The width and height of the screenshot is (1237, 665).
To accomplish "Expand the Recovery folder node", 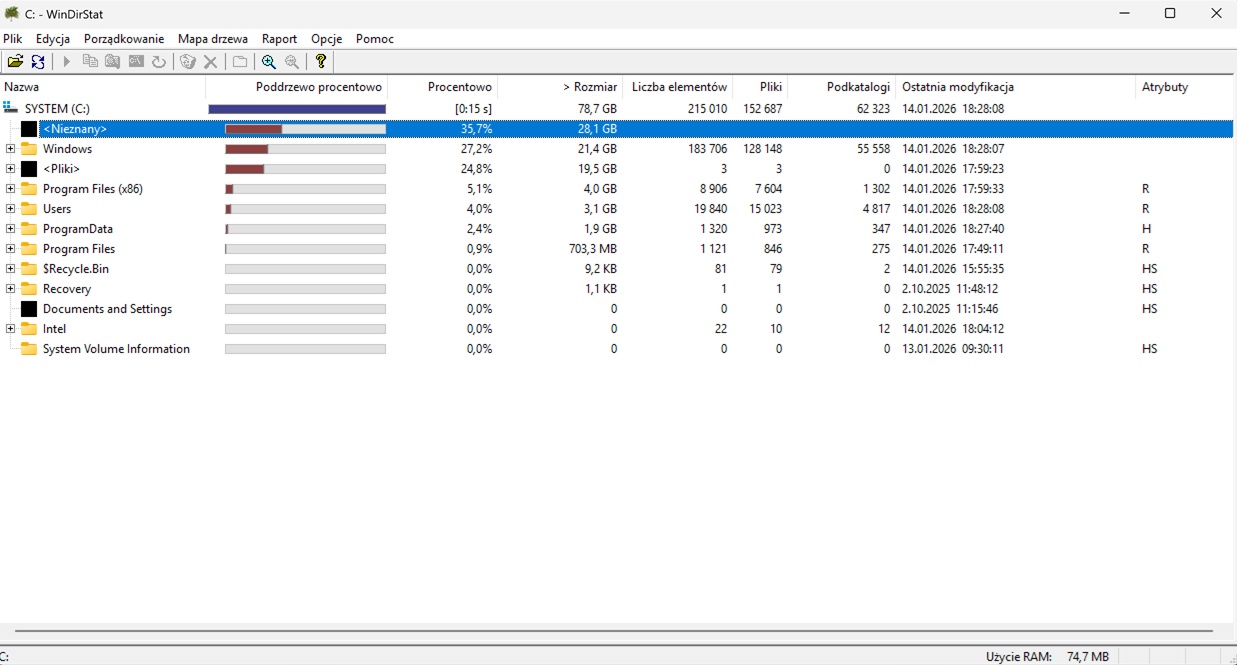I will coord(11,289).
